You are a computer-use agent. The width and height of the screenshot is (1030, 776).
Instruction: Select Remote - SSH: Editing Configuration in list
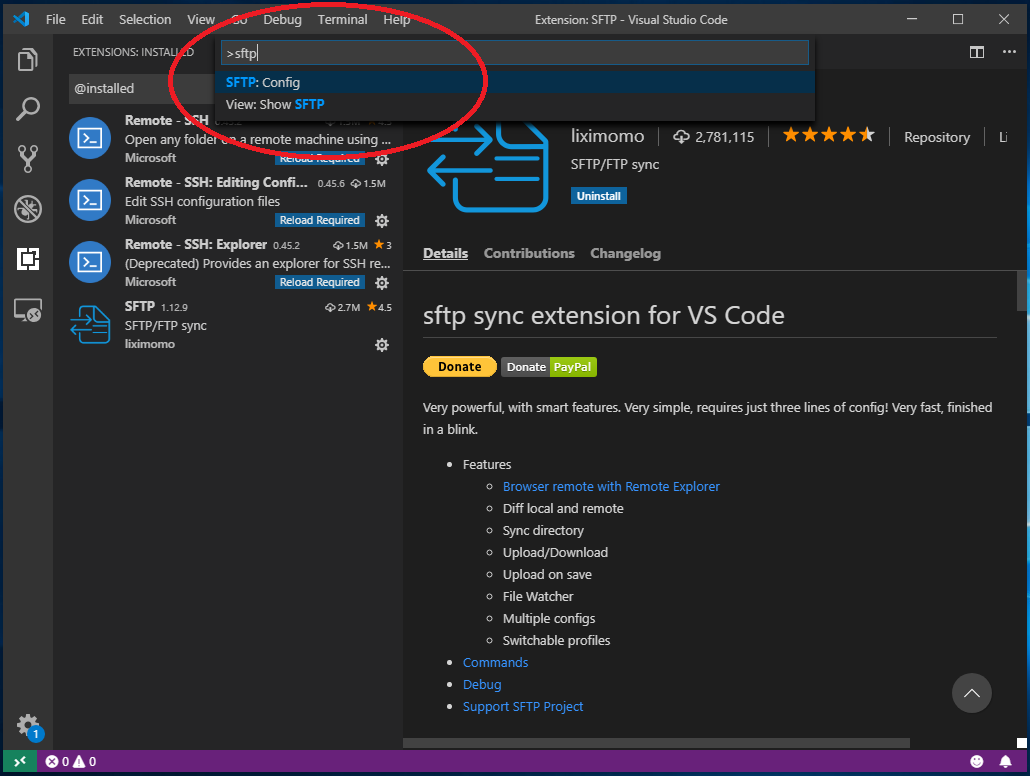click(x=230, y=201)
